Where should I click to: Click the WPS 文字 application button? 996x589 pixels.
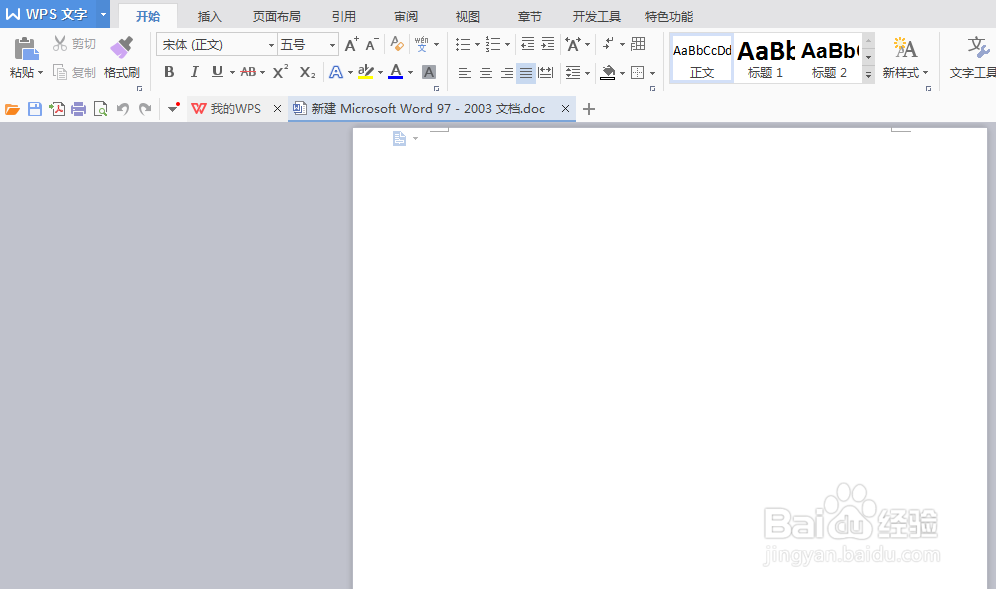pos(47,14)
